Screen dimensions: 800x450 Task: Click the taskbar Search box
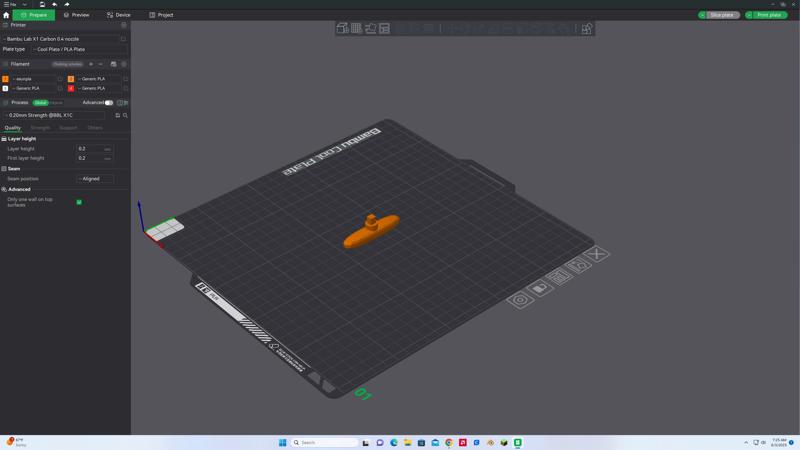pyautogui.click(x=325, y=442)
